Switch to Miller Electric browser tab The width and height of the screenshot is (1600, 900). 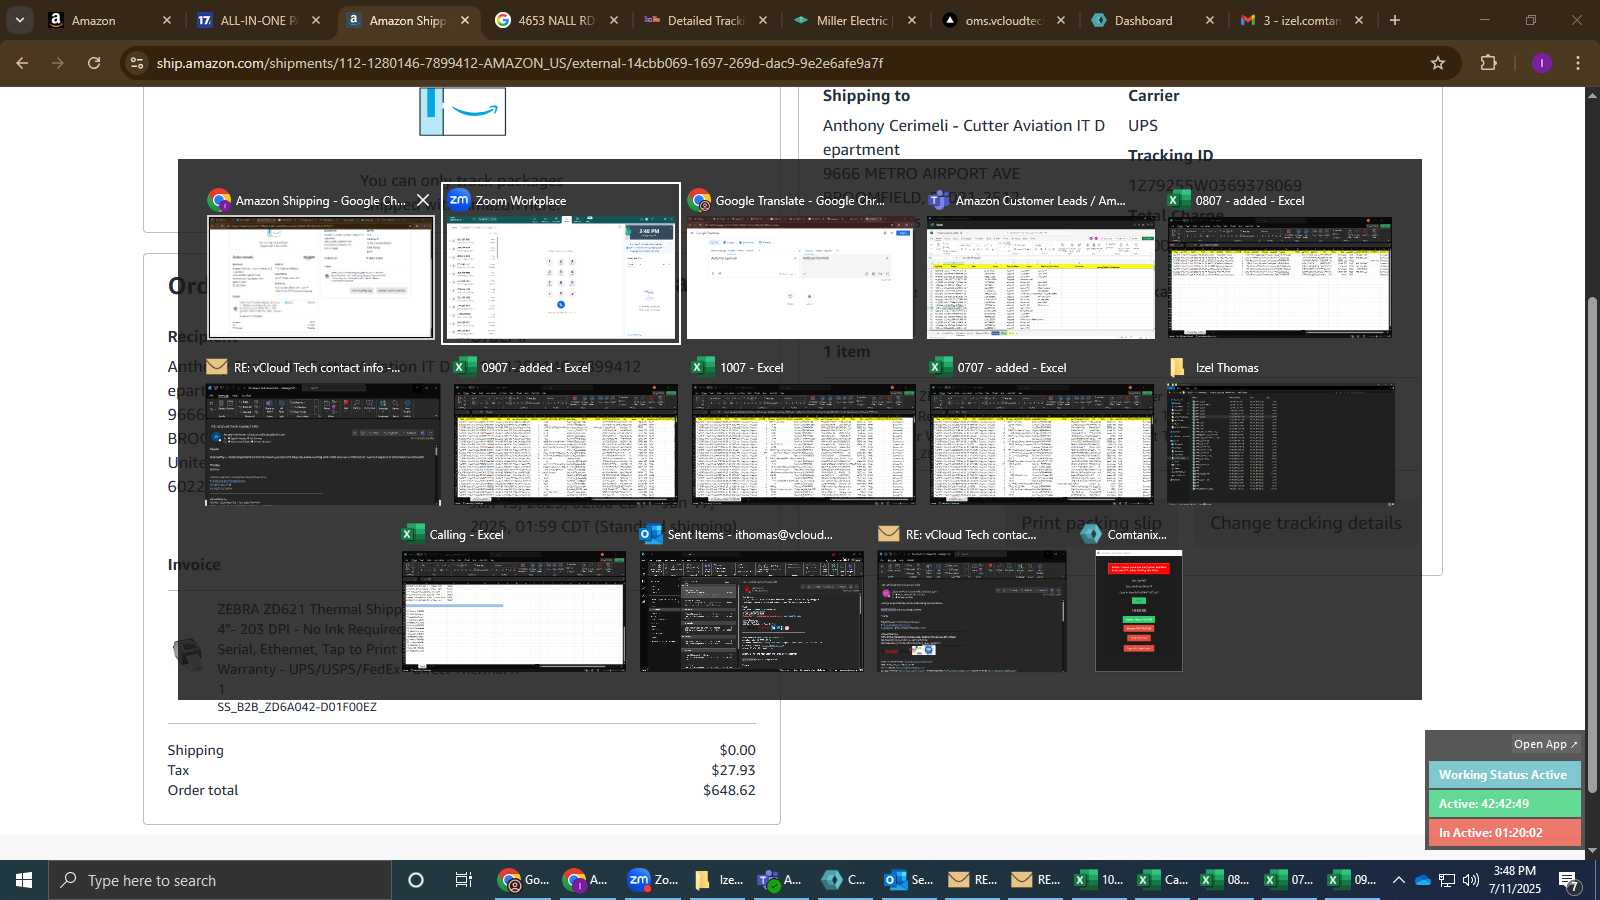pos(855,20)
